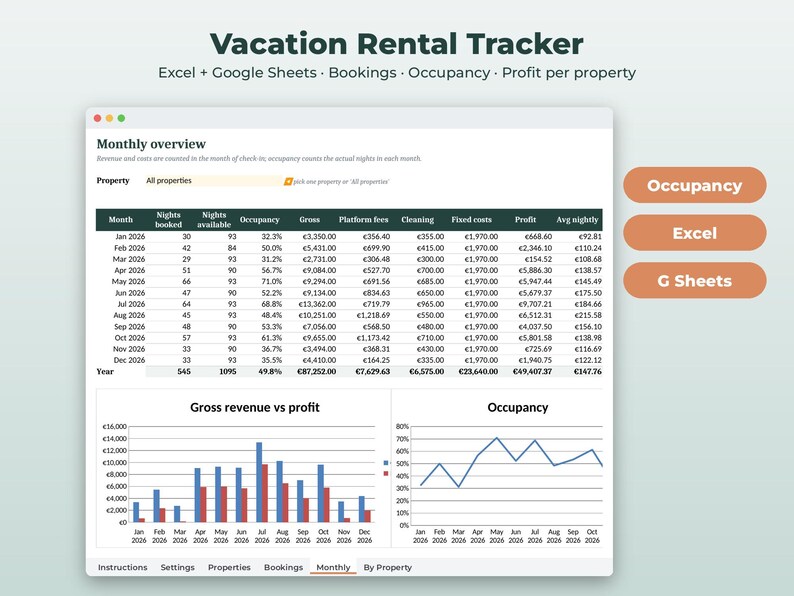The height and width of the screenshot is (596, 794).
Task: Click the average nightly total '€147.76'
Action: tap(588, 372)
